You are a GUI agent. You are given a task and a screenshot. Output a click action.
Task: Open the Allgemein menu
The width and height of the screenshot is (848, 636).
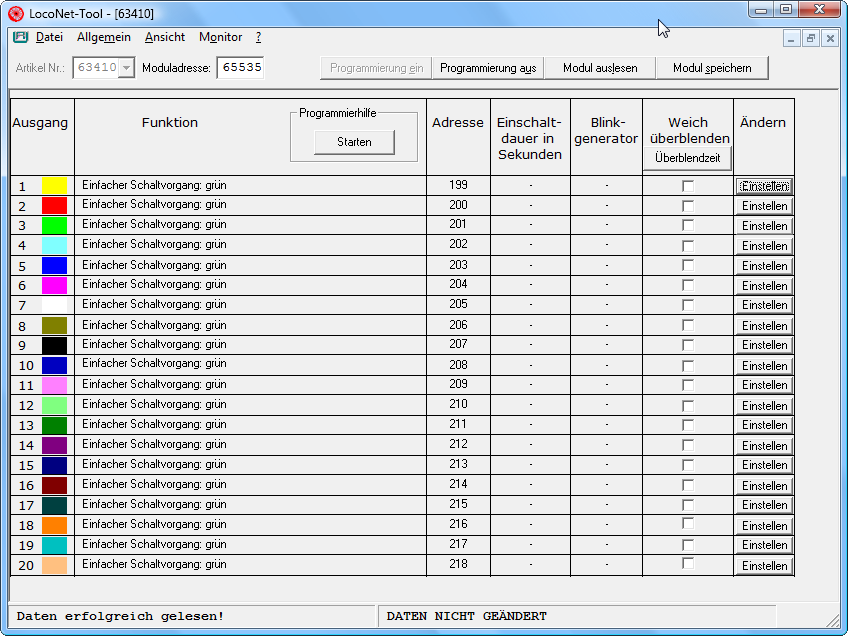104,37
